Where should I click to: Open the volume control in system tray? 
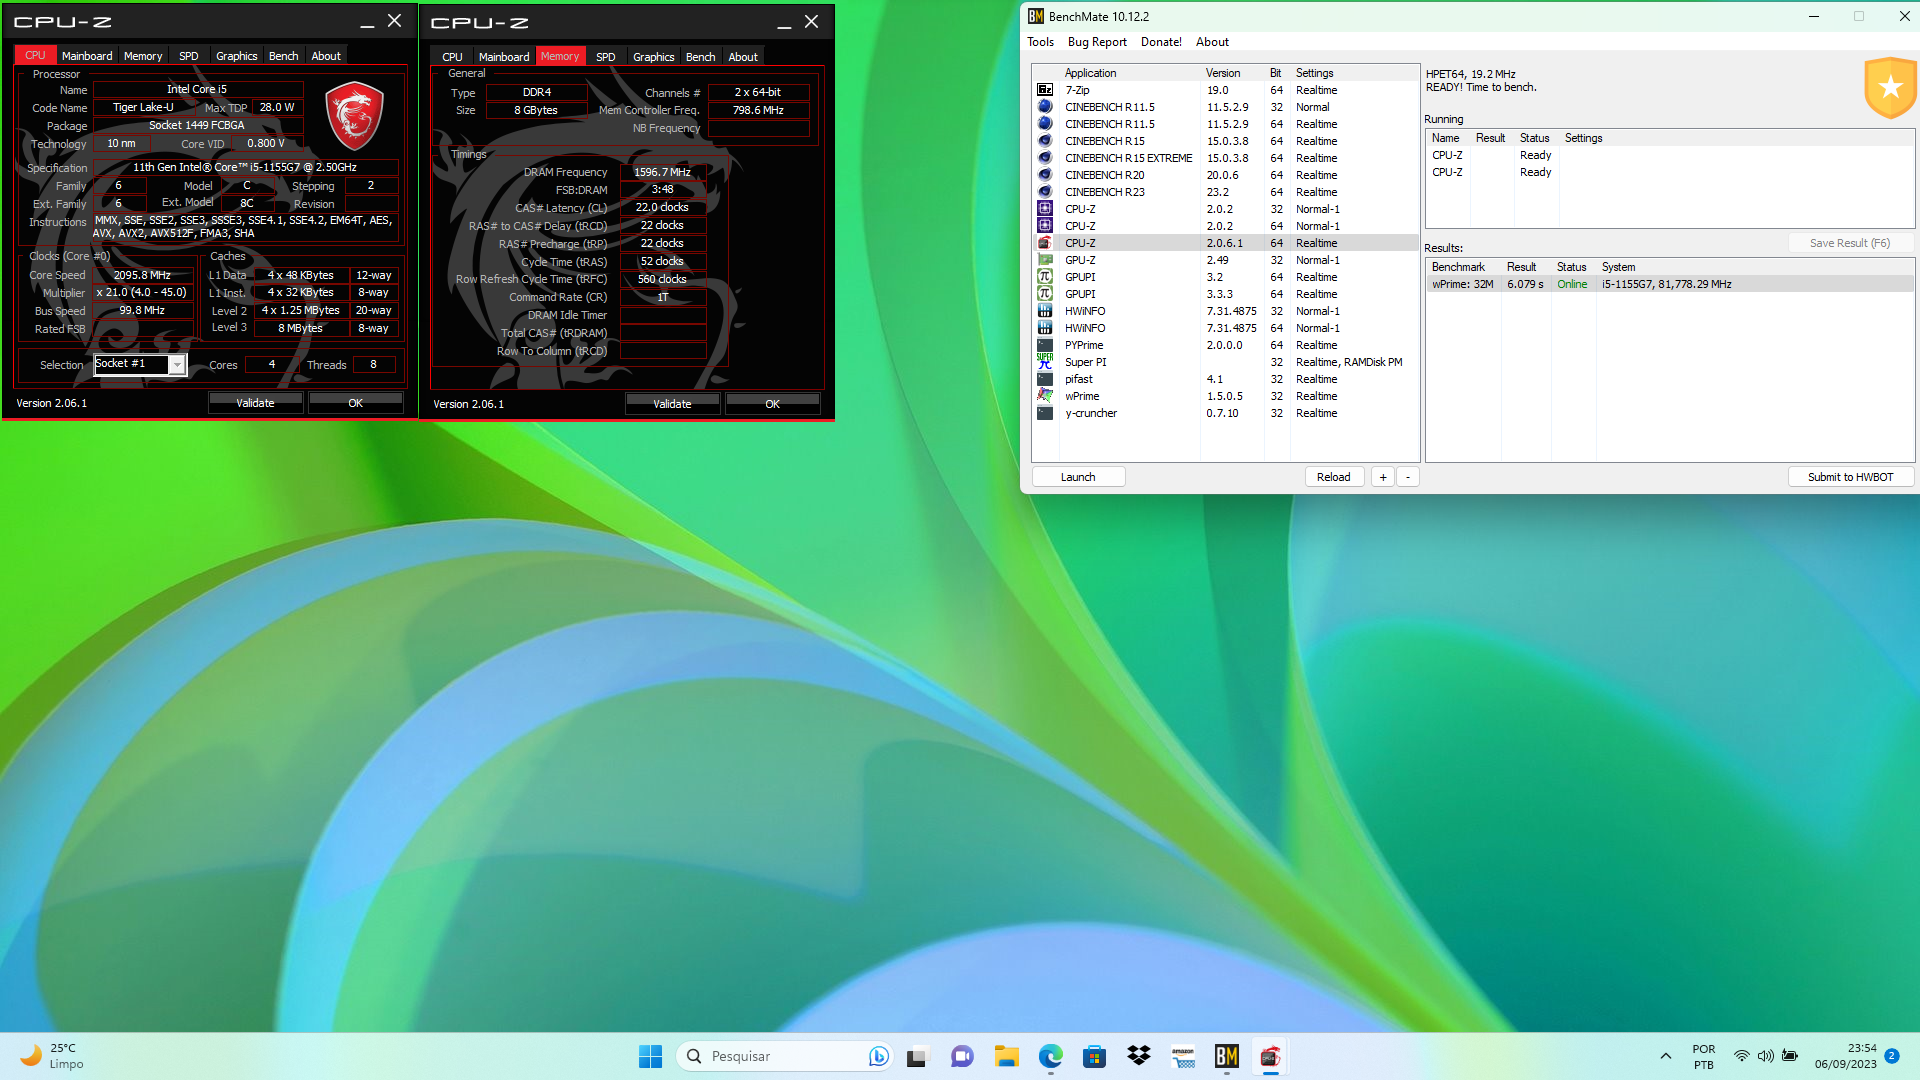pos(1765,1056)
